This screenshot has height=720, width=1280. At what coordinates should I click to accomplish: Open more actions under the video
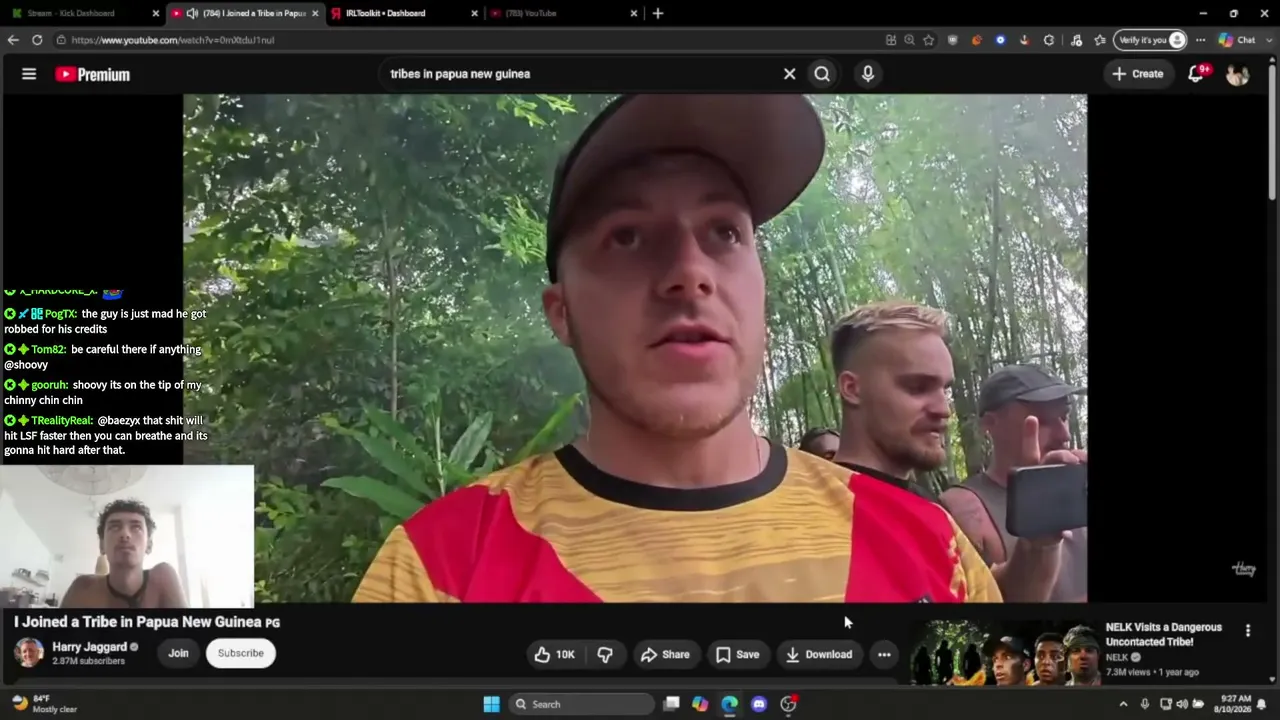[x=884, y=655]
